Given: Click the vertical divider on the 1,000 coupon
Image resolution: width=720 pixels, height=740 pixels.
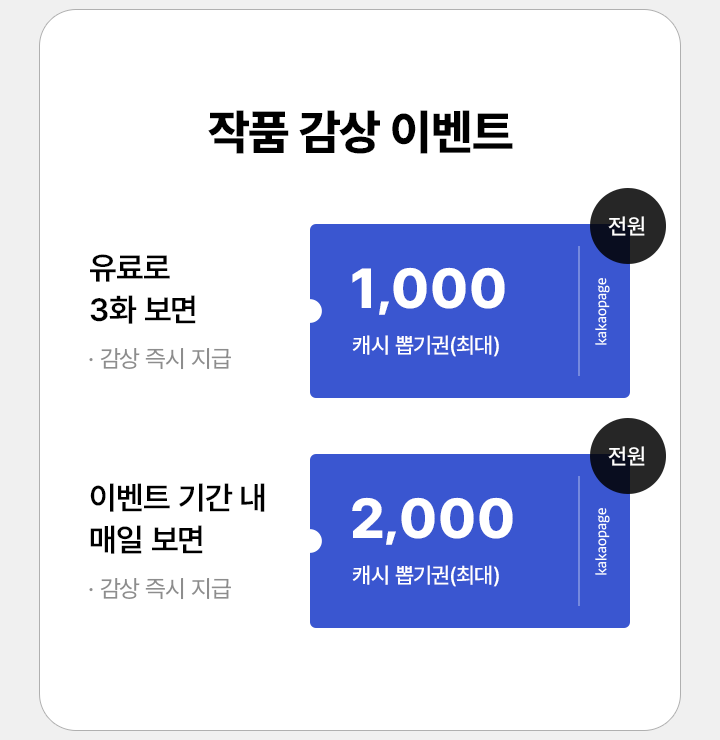Looking at the screenshot, I should pos(579,311).
